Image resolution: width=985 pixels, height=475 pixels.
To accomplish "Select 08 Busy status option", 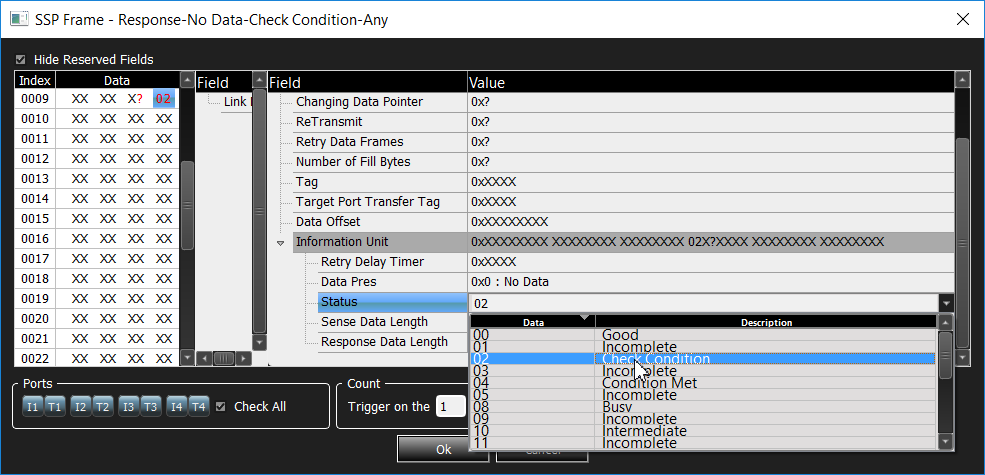I will point(702,407).
